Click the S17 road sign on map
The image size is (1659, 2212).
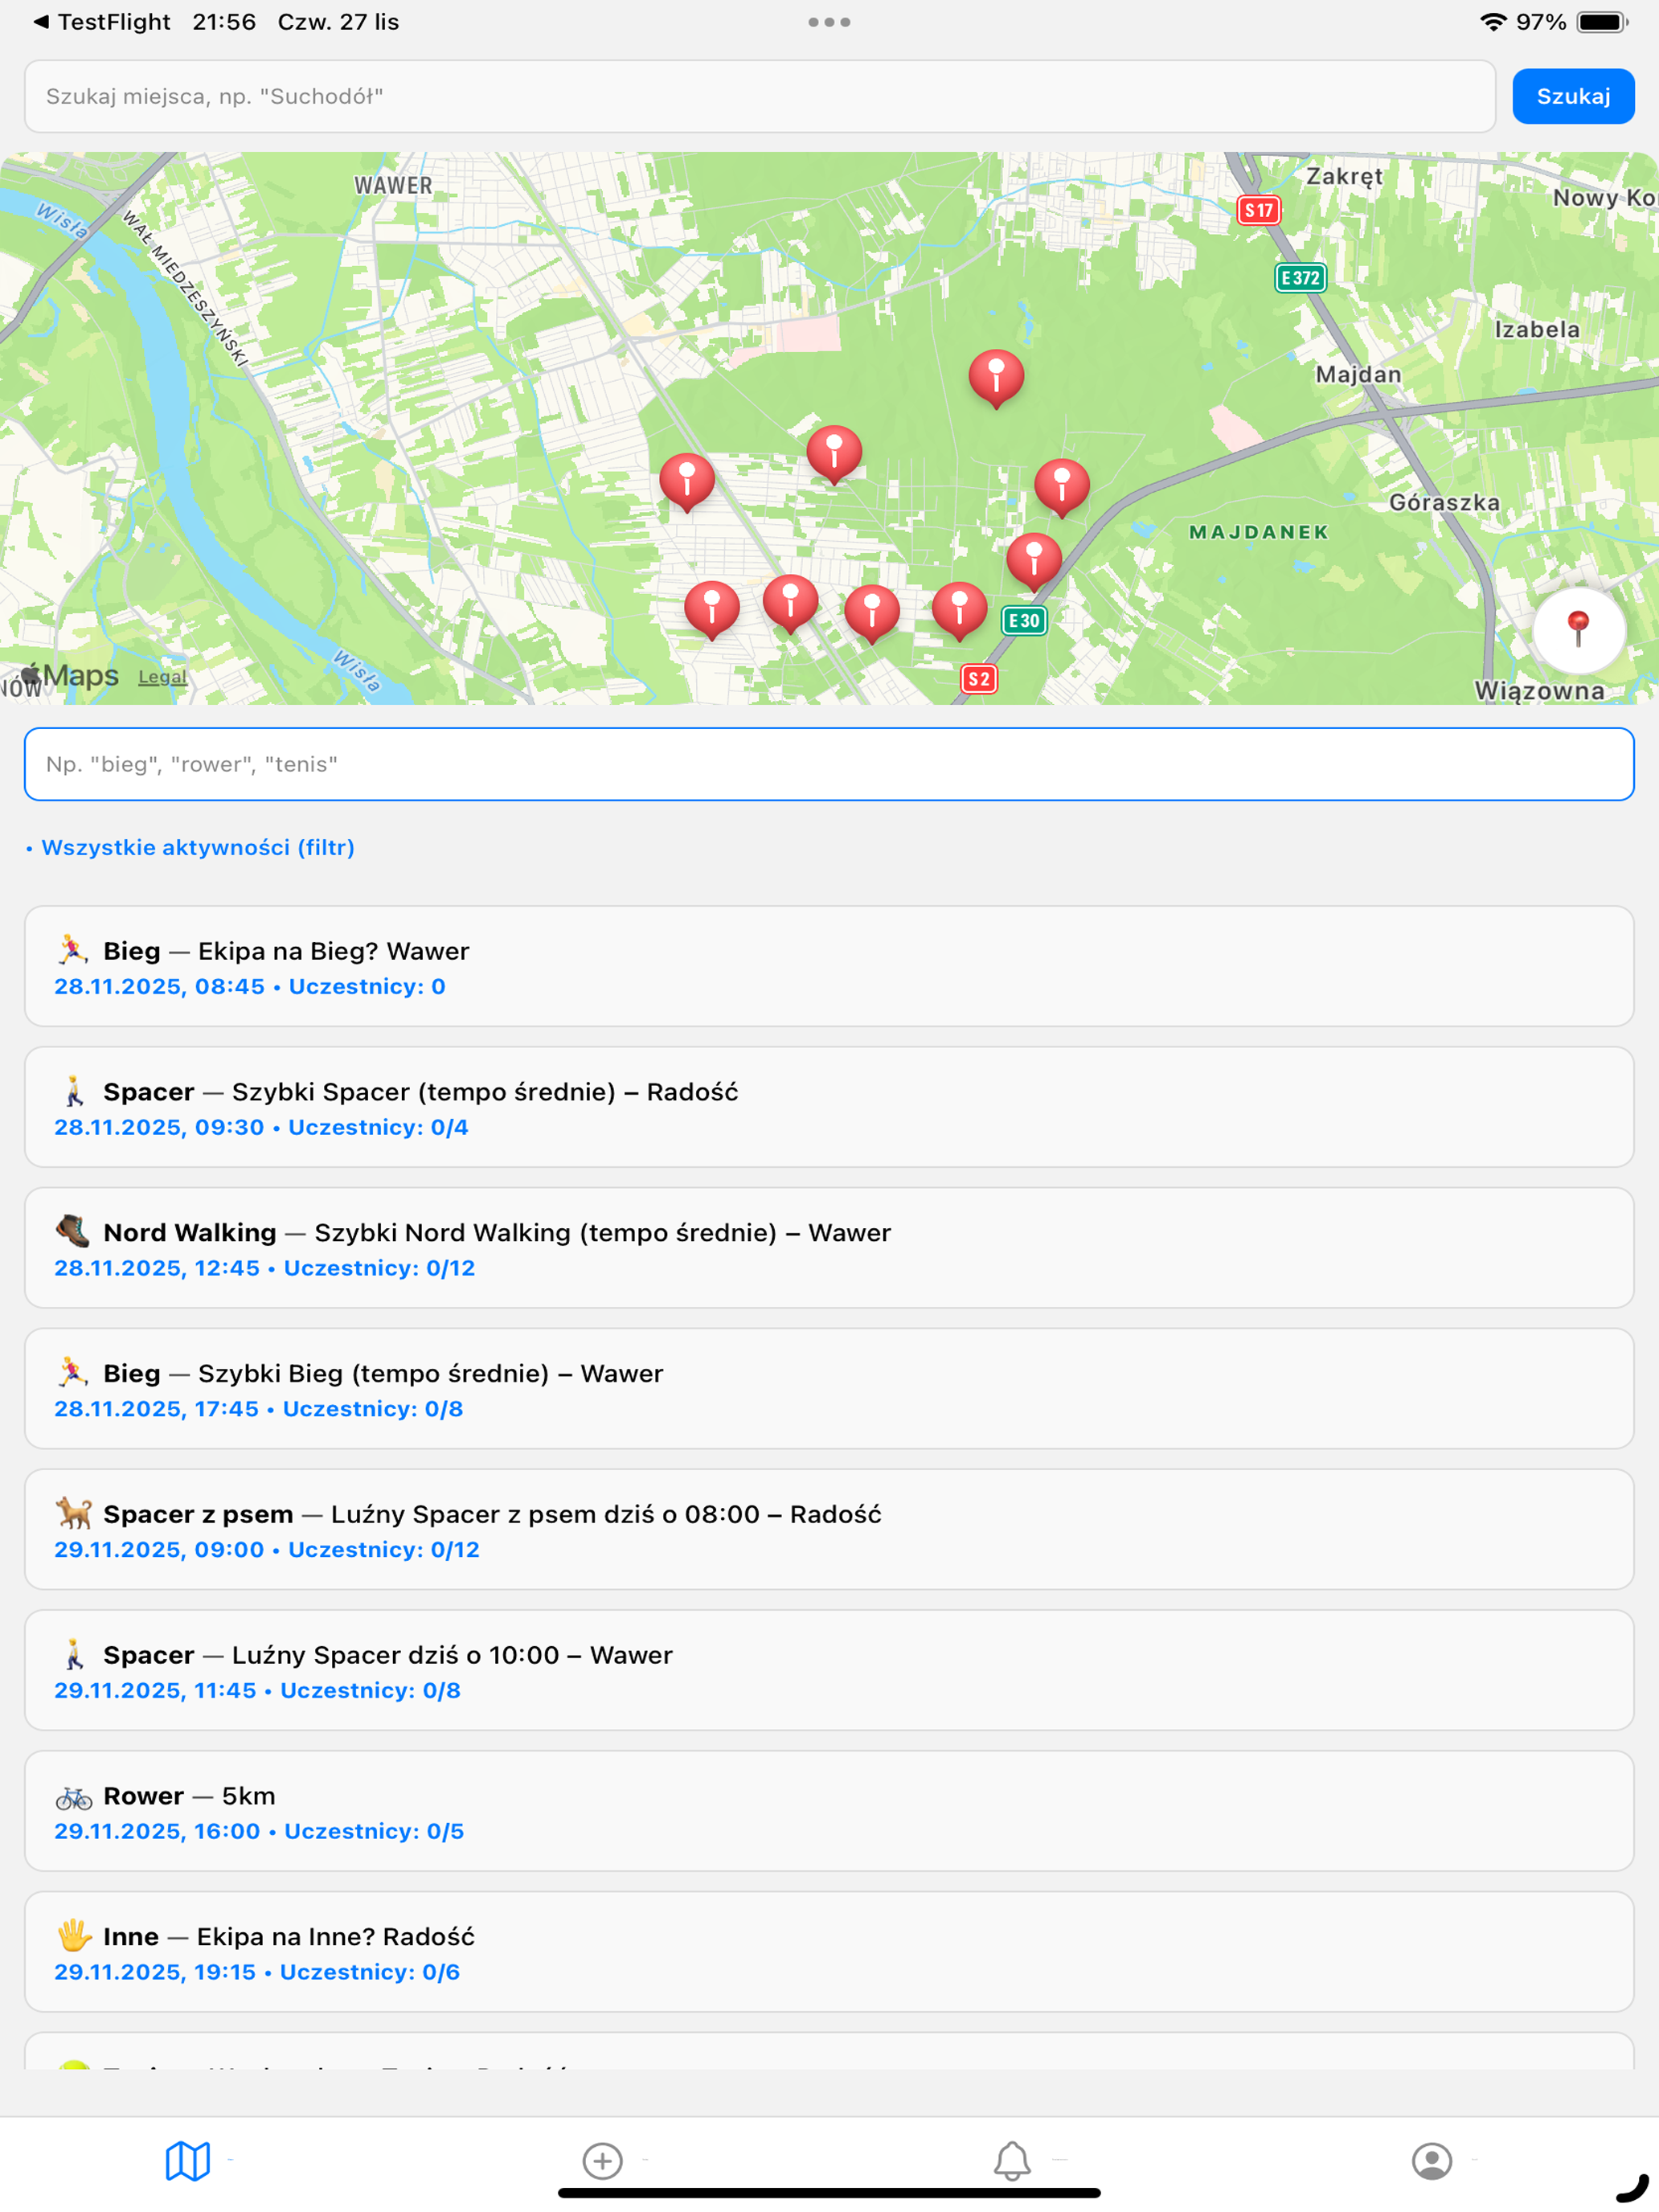tap(1258, 210)
